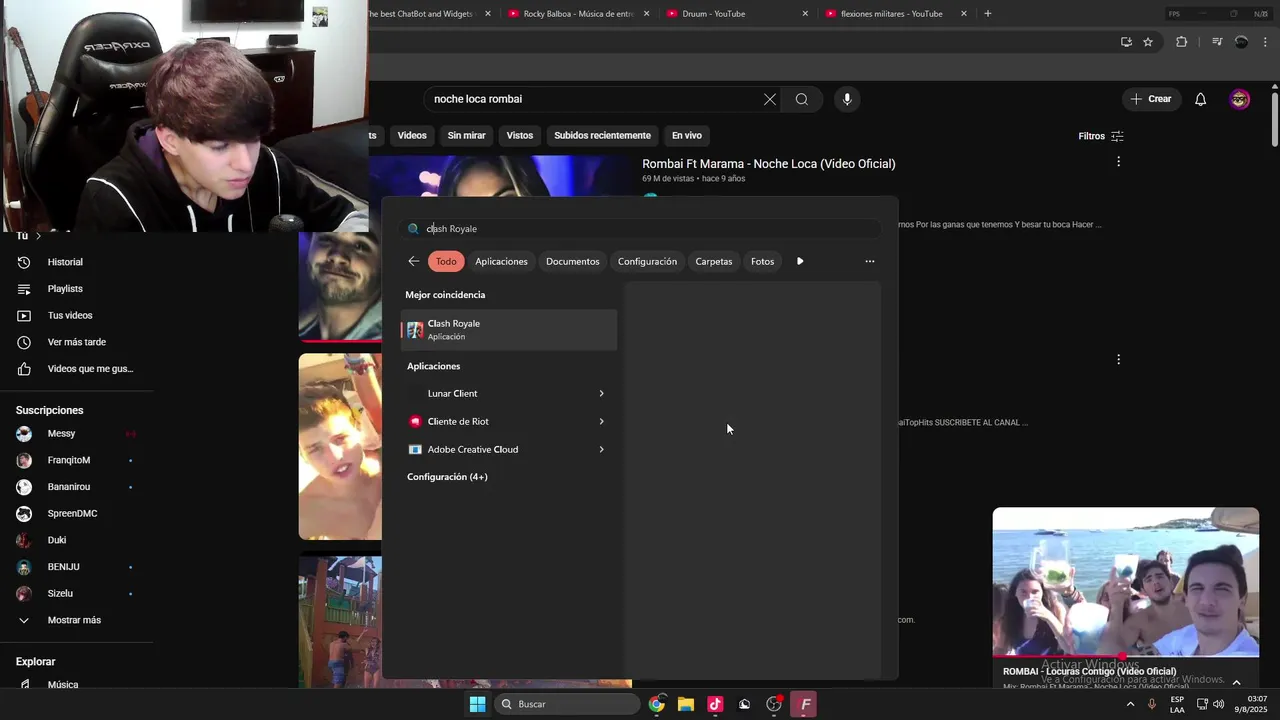This screenshot has height=720, width=1280.
Task: Go back in Windows search panel
Action: coord(414,261)
